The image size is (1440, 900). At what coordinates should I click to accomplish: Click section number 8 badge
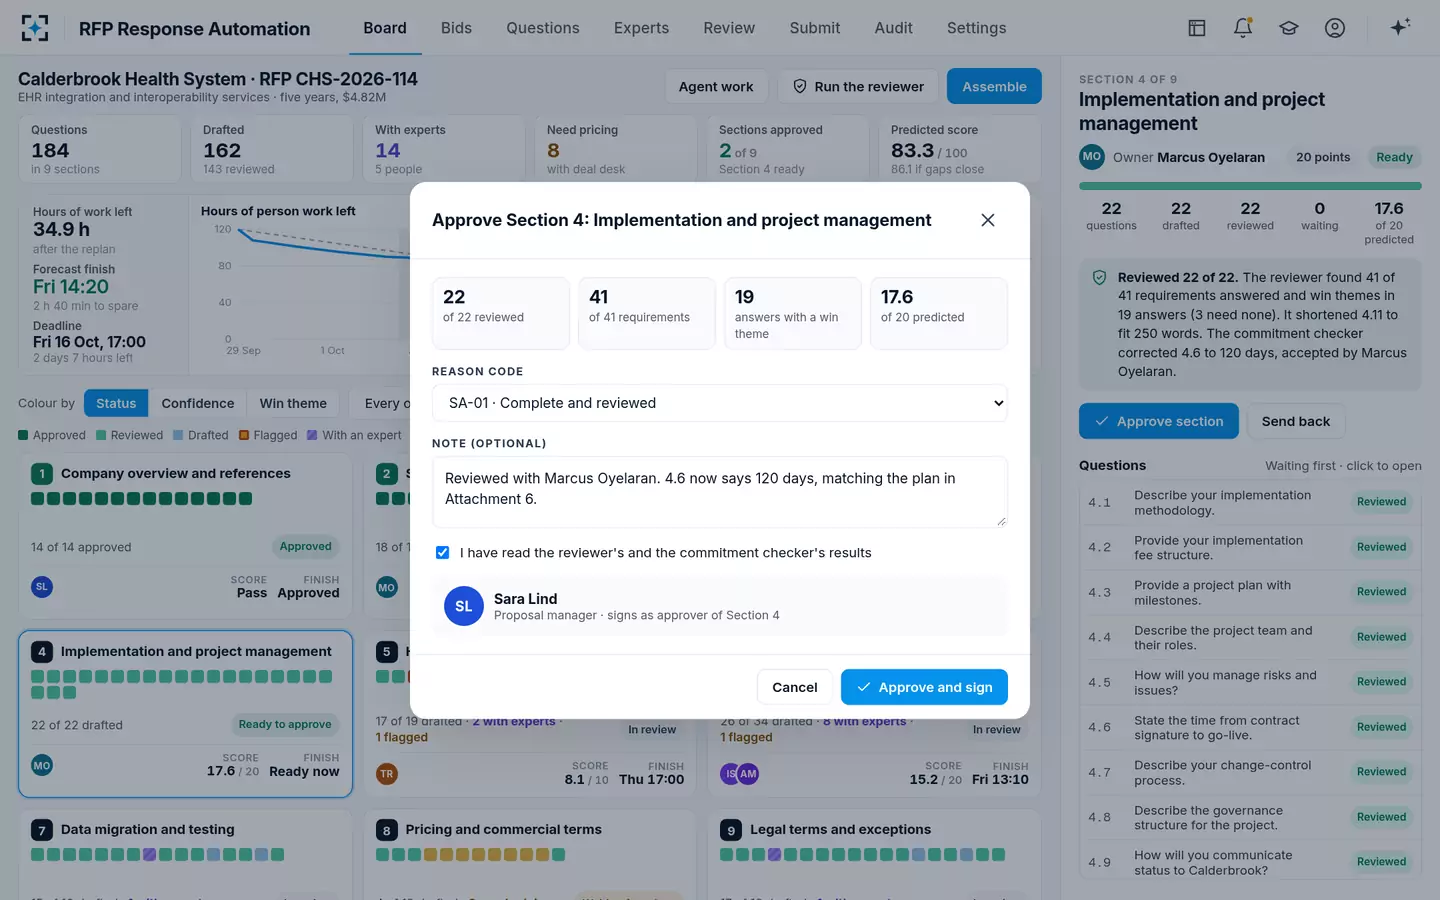387,830
